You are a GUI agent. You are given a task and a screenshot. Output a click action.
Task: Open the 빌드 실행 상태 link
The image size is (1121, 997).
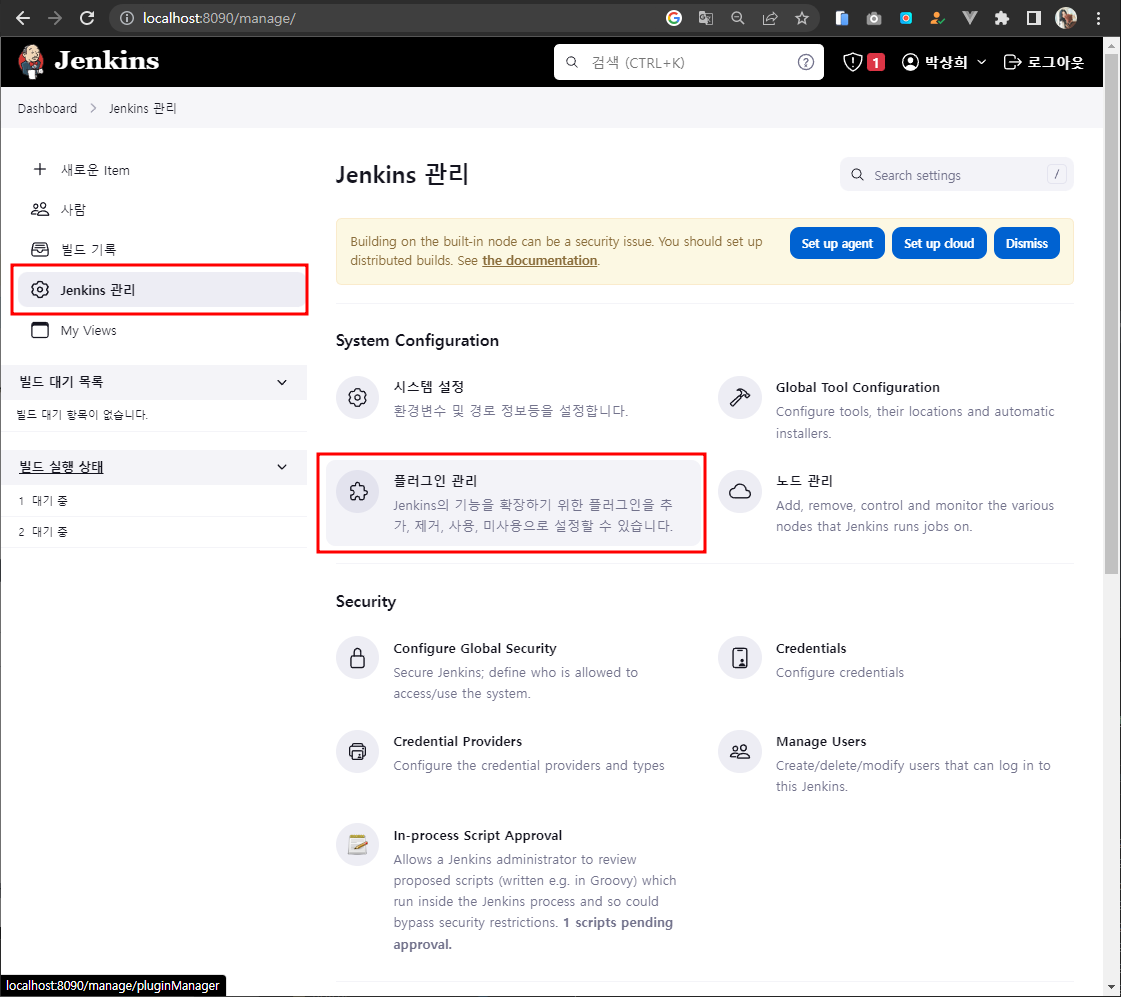pyautogui.click(x=61, y=467)
